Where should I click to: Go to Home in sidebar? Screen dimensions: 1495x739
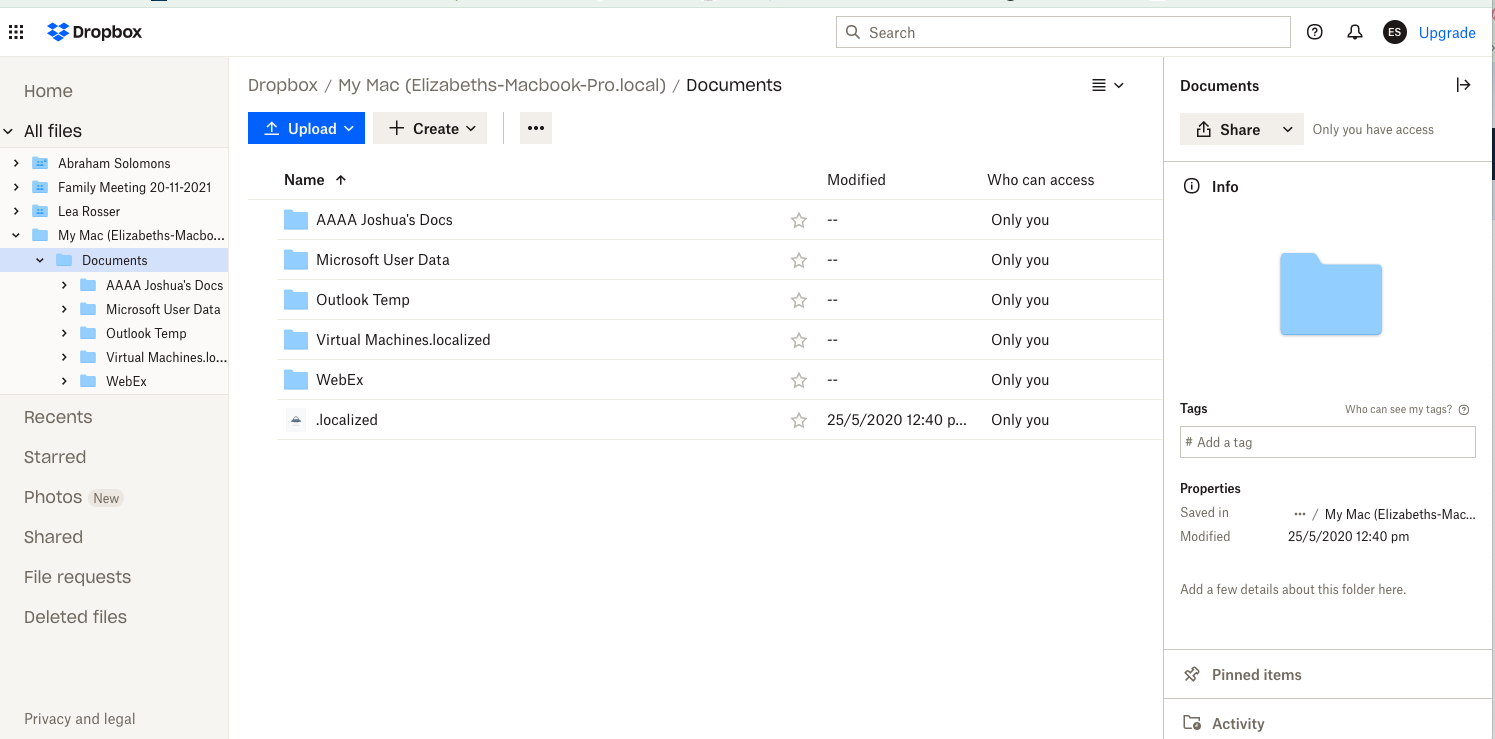pyautogui.click(x=48, y=91)
